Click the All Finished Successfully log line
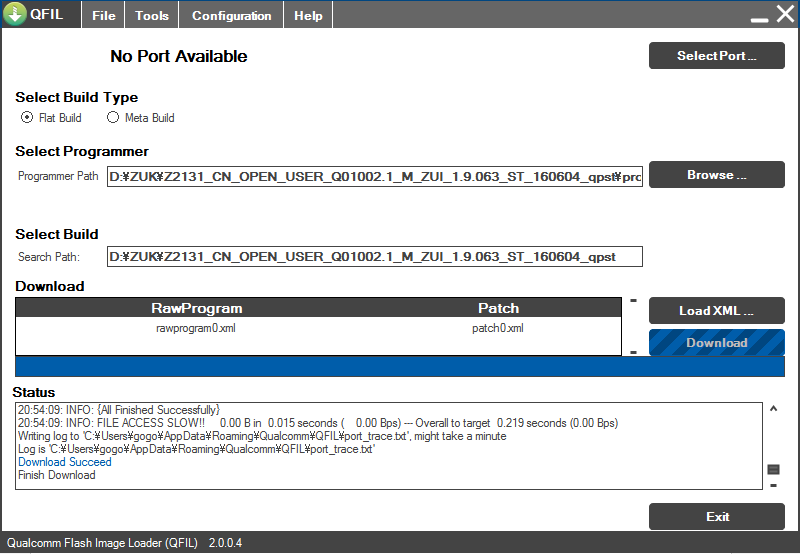This screenshot has width=800, height=554. point(119,410)
